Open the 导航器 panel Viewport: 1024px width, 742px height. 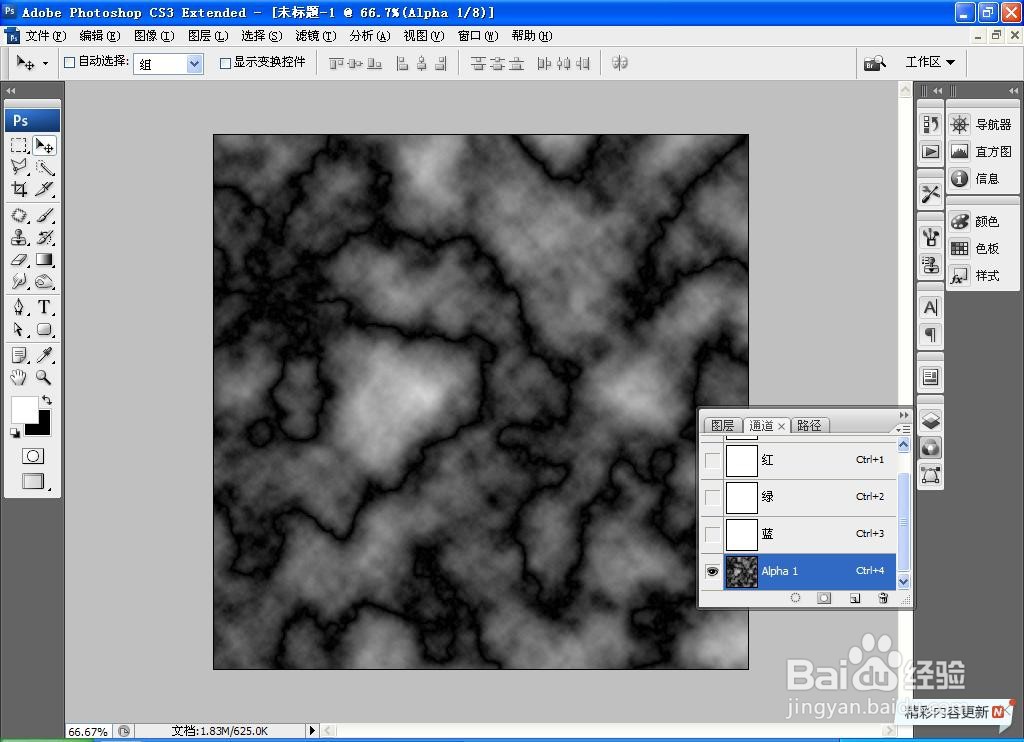[982, 124]
